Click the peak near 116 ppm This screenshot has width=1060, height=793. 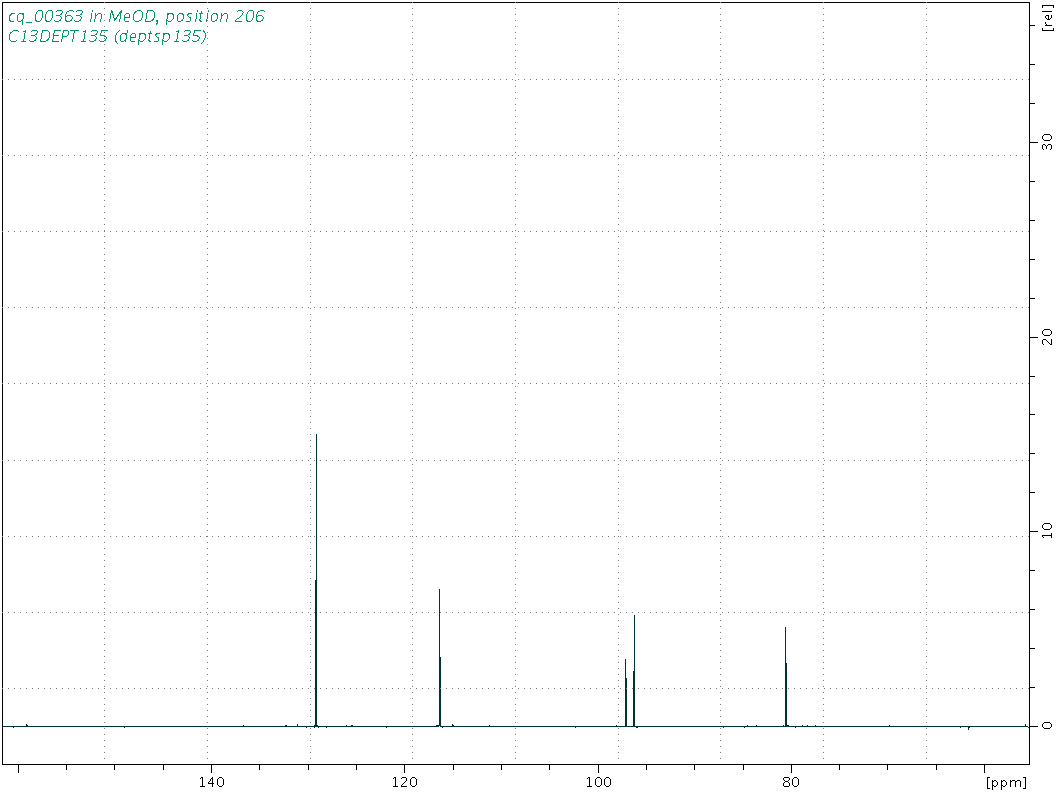pyautogui.click(x=440, y=658)
